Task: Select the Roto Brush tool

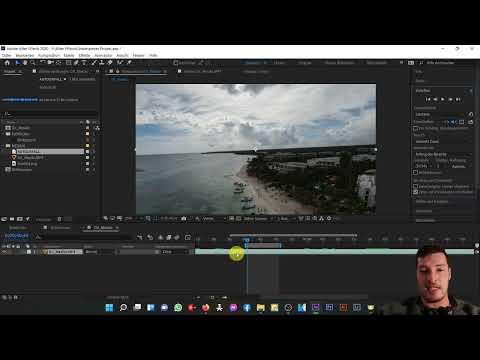Action: (x=120, y=63)
